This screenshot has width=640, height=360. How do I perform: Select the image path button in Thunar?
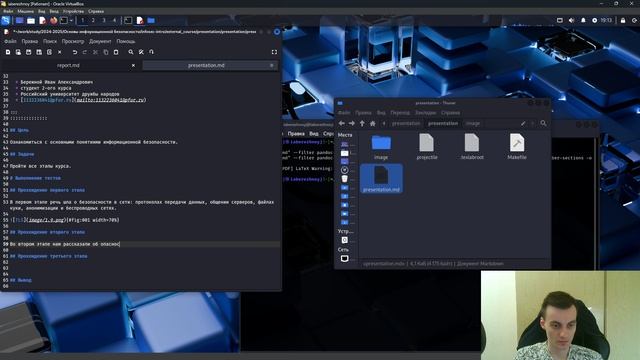click(473, 123)
